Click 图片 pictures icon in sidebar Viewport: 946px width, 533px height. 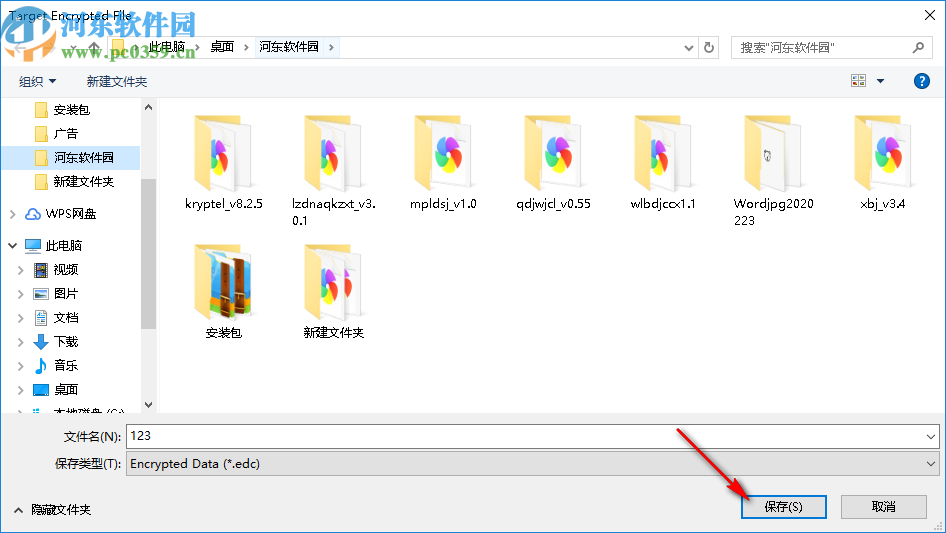pyautogui.click(x=40, y=294)
